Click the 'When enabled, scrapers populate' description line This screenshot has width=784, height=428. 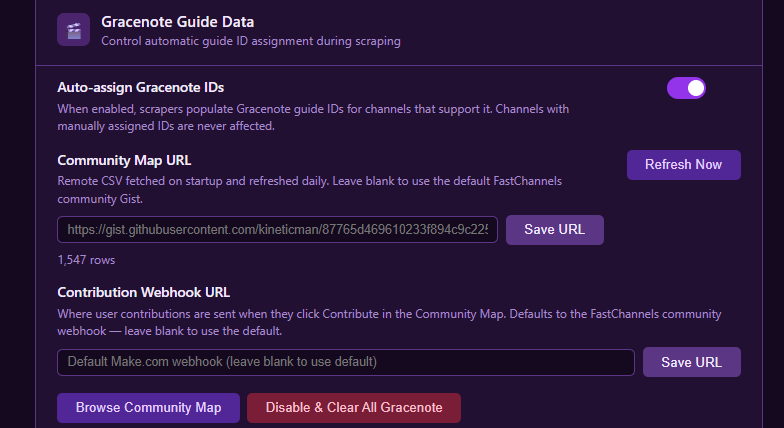313,109
